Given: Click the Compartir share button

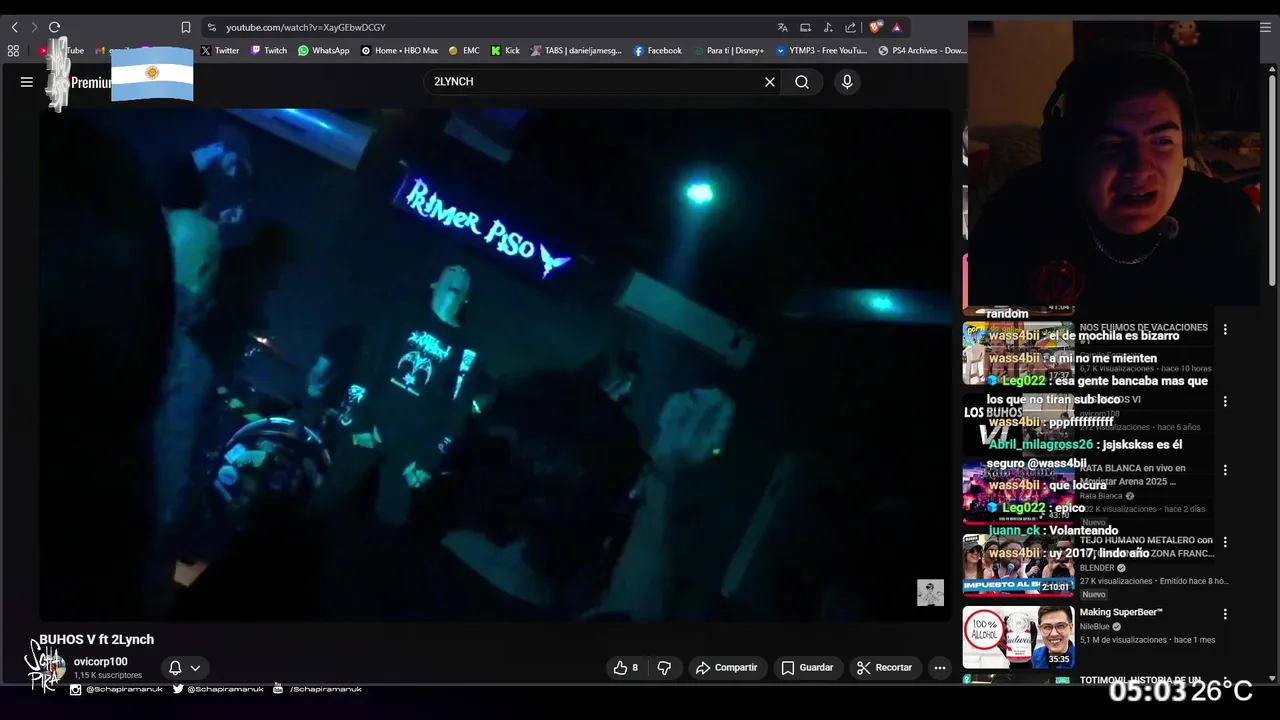Looking at the screenshot, I should coord(727,668).
